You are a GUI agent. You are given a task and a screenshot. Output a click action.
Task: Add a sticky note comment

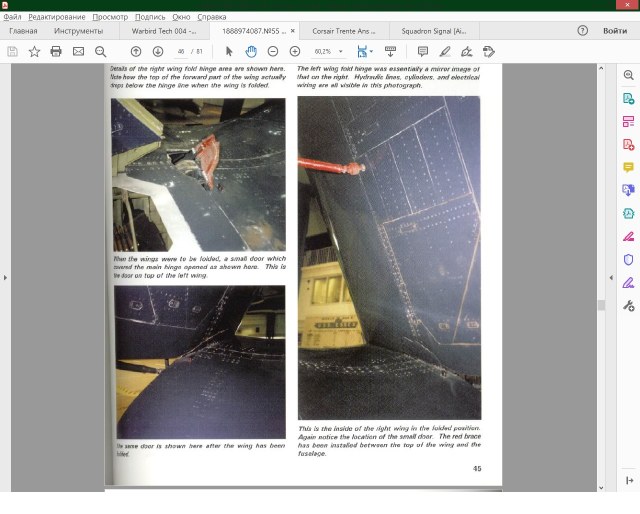[422, 51]
